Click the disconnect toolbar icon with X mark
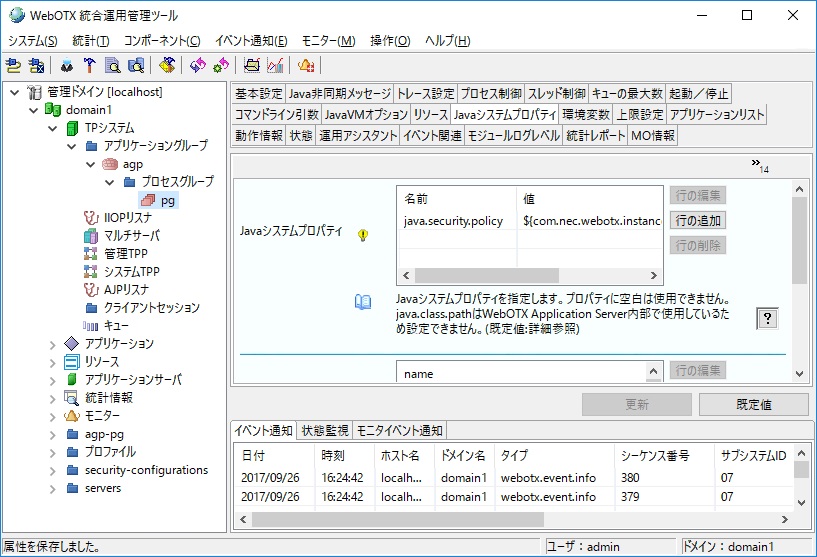 36,65
